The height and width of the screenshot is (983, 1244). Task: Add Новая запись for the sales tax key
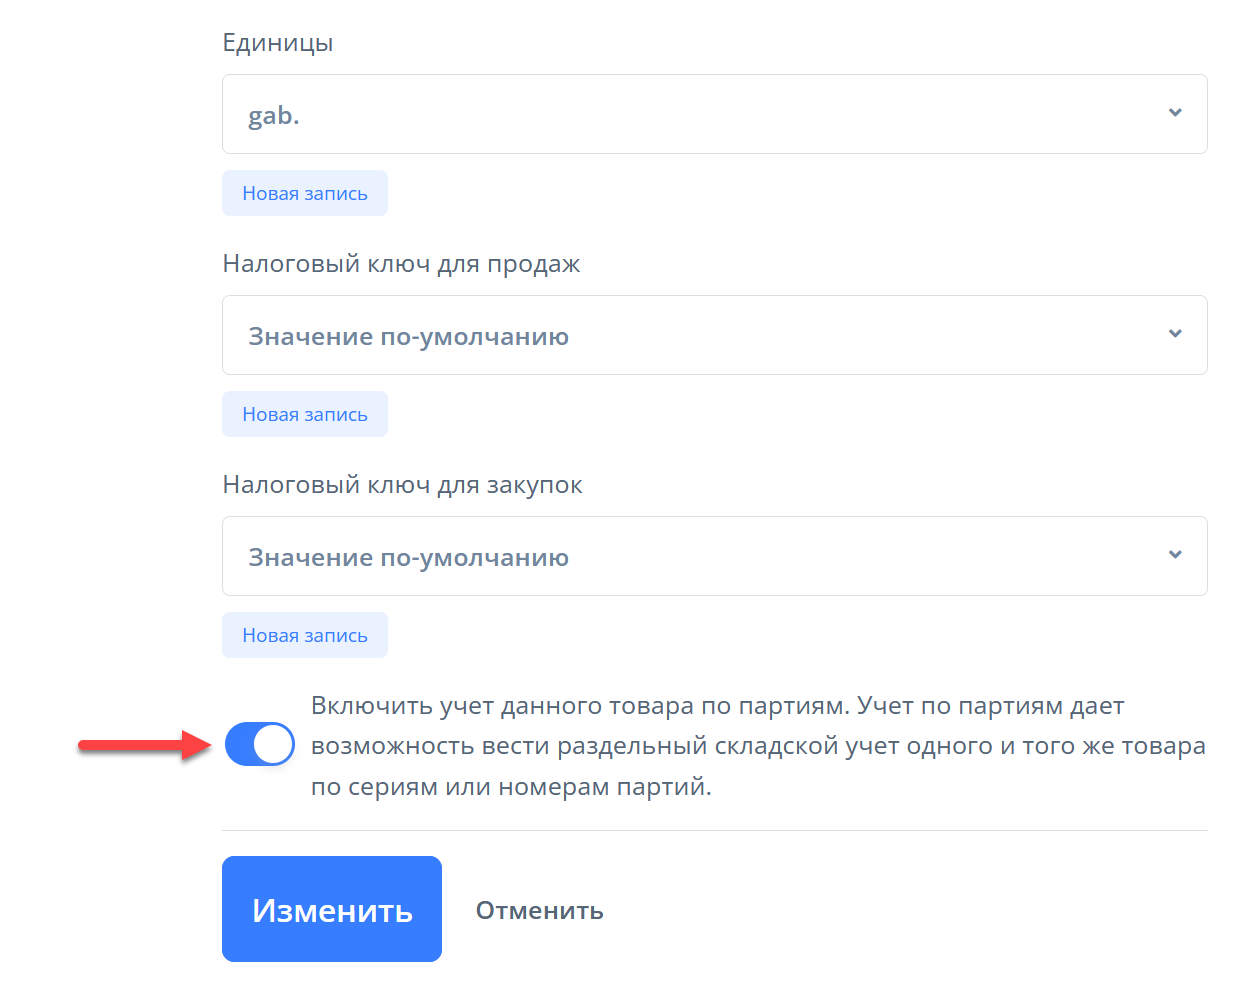pyautogui.click(x=305, y=414)
